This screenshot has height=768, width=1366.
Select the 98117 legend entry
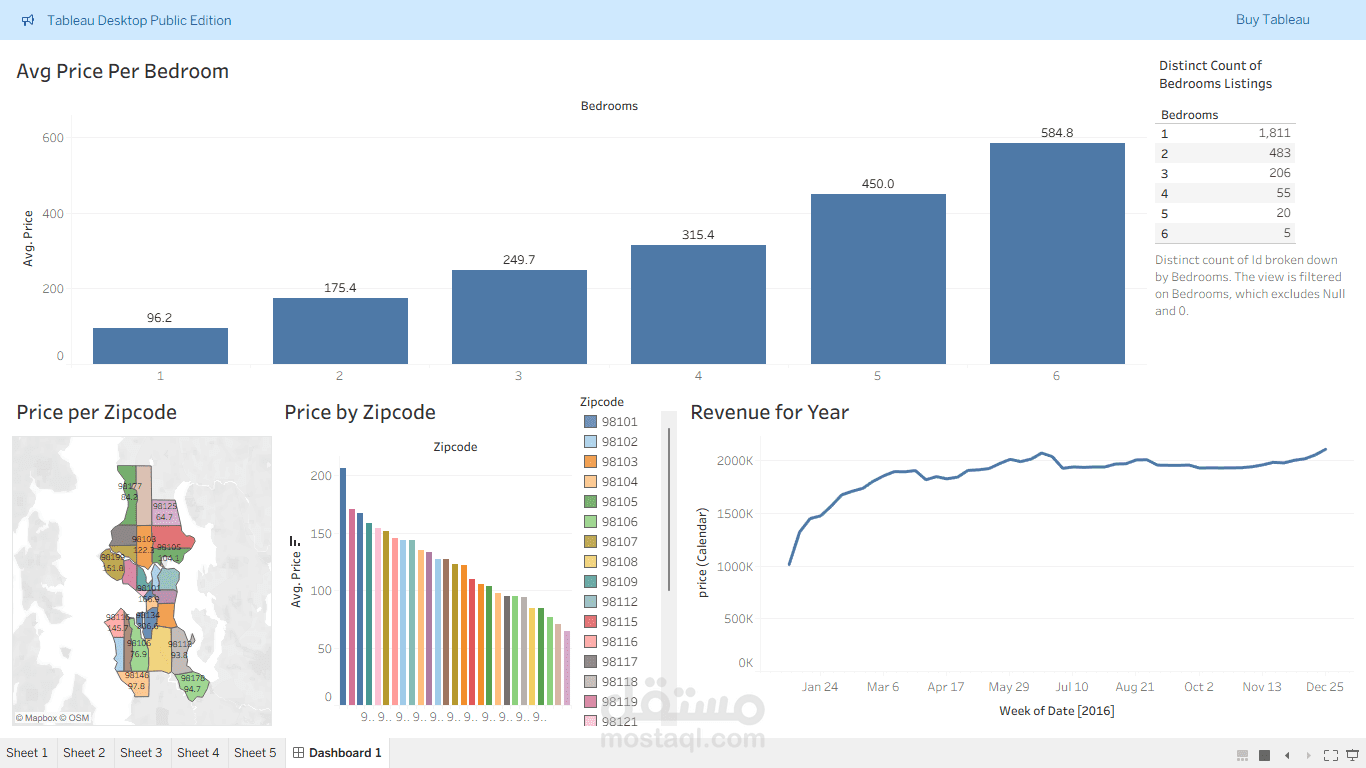611,662
